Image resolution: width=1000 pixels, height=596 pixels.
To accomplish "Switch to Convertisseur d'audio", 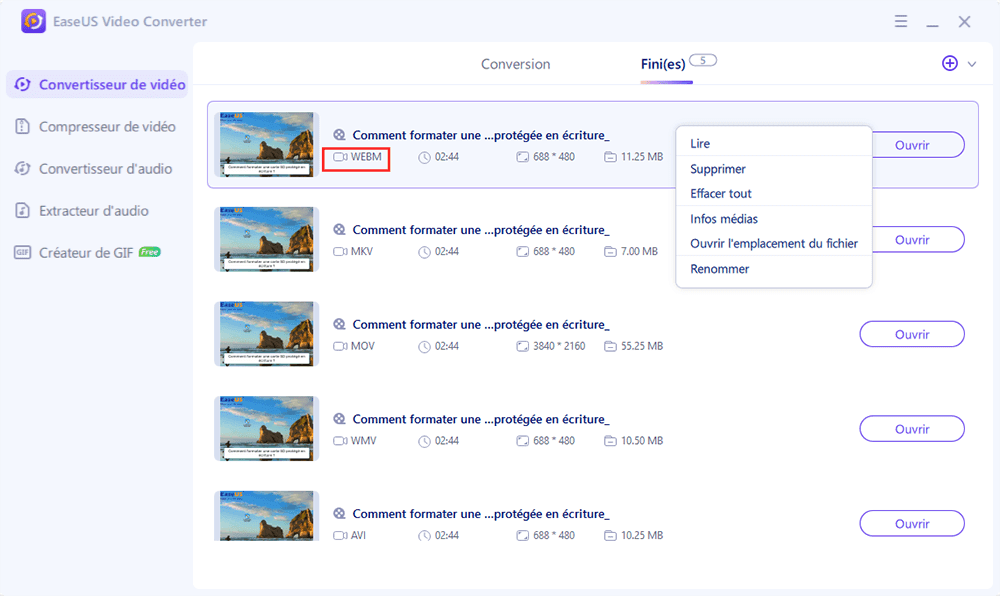I will tap(97, 168).
